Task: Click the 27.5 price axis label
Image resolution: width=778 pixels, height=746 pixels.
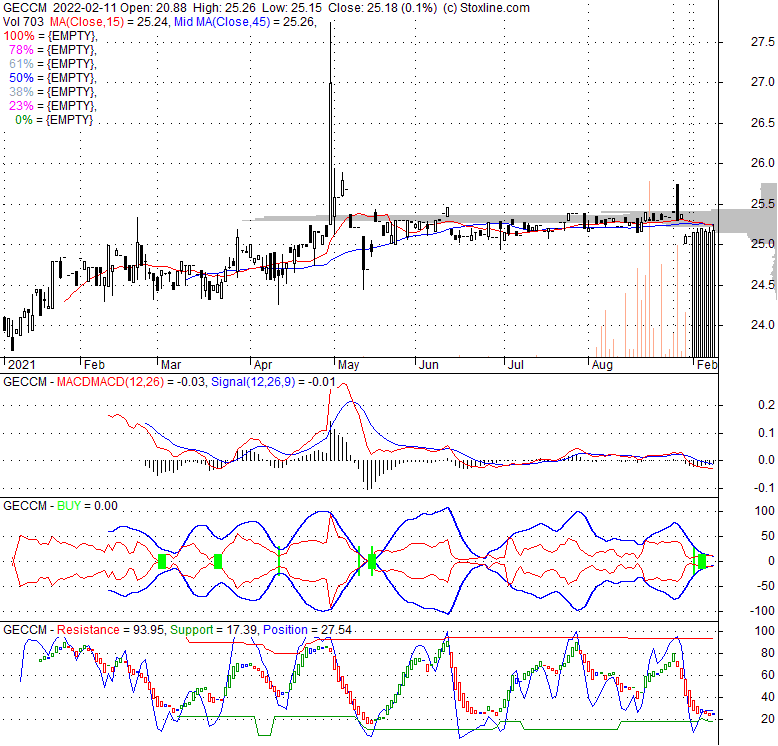Action: tap(763, 42)
